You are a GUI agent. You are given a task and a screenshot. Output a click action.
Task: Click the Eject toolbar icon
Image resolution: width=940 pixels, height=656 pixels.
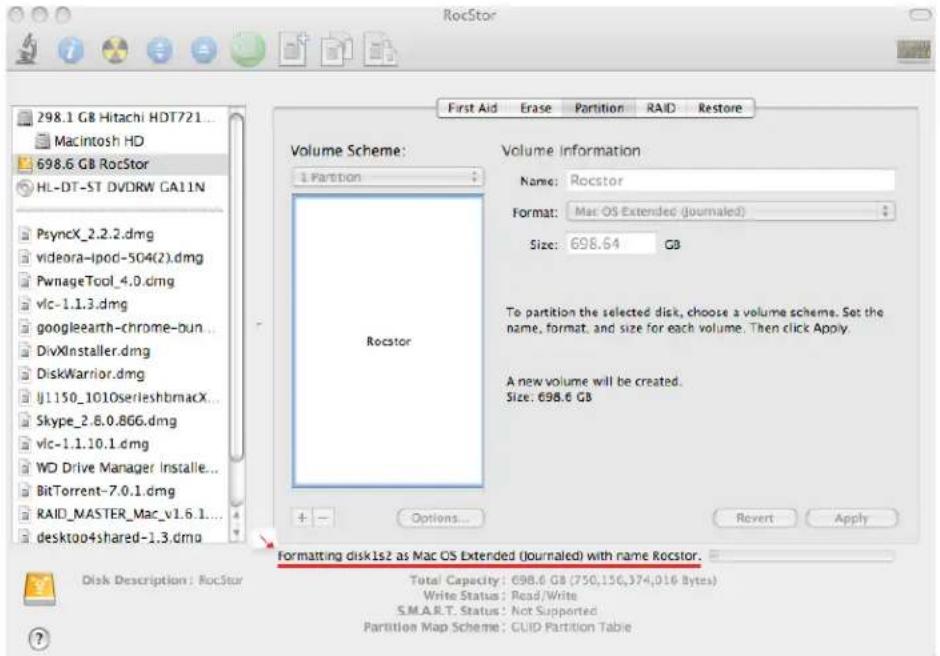(x=204, y=50)
